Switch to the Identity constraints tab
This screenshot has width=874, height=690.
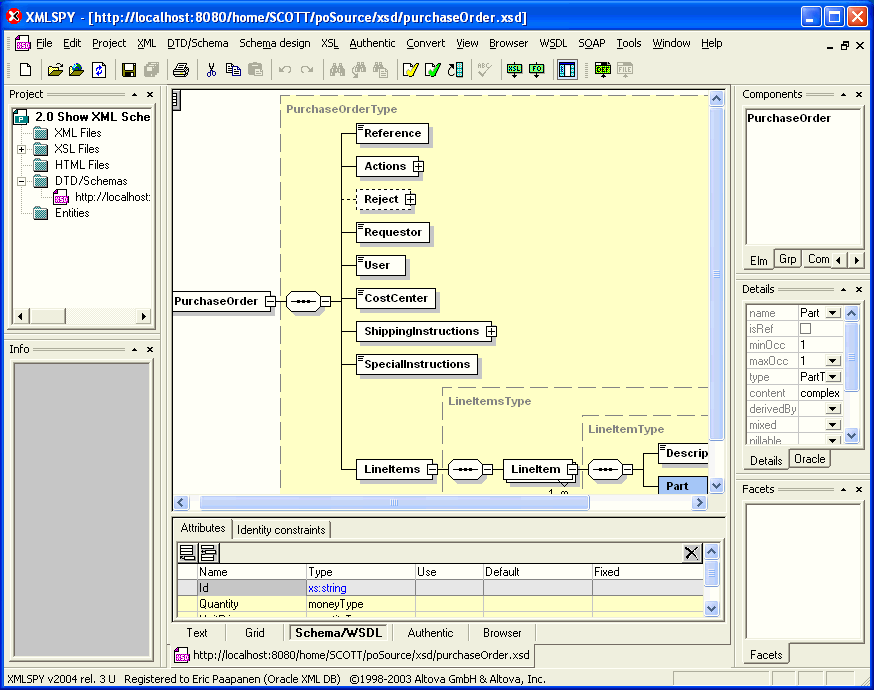click(281, 529)
